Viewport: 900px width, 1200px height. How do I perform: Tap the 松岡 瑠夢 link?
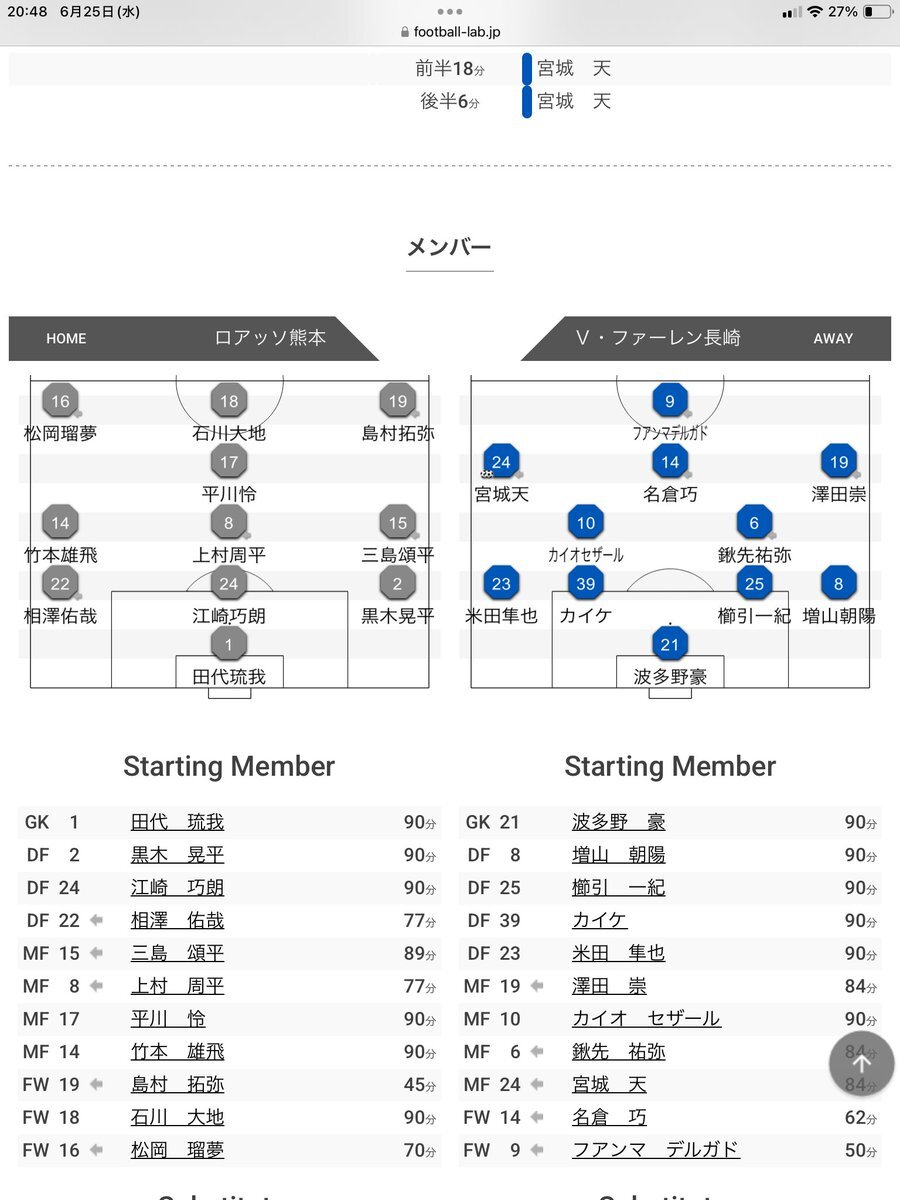177,1150
